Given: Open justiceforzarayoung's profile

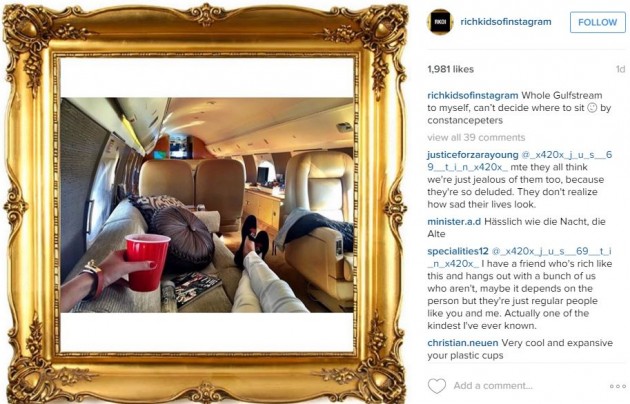Looking at the screenshot, I should tap(473, 155).
